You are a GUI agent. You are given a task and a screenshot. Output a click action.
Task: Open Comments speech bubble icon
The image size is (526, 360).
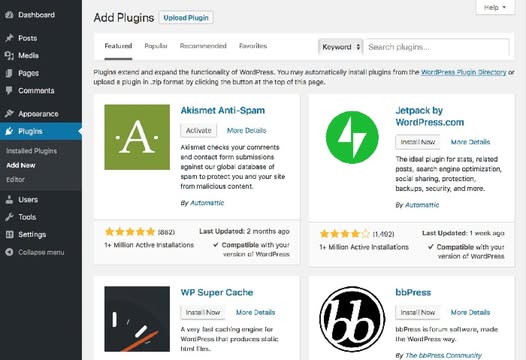(x=9, y=90)
